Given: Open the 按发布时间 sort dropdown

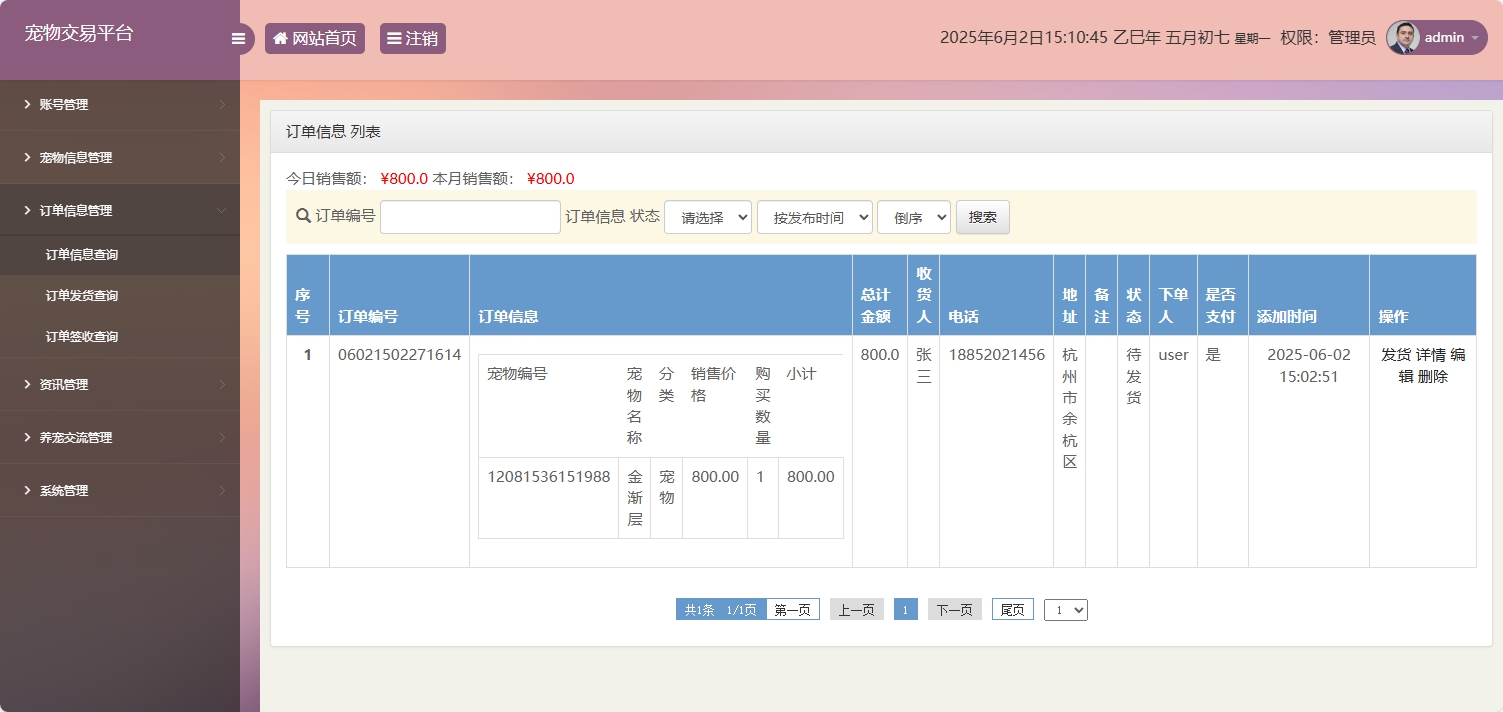Looking at the screenshot, I should (814, 217).
